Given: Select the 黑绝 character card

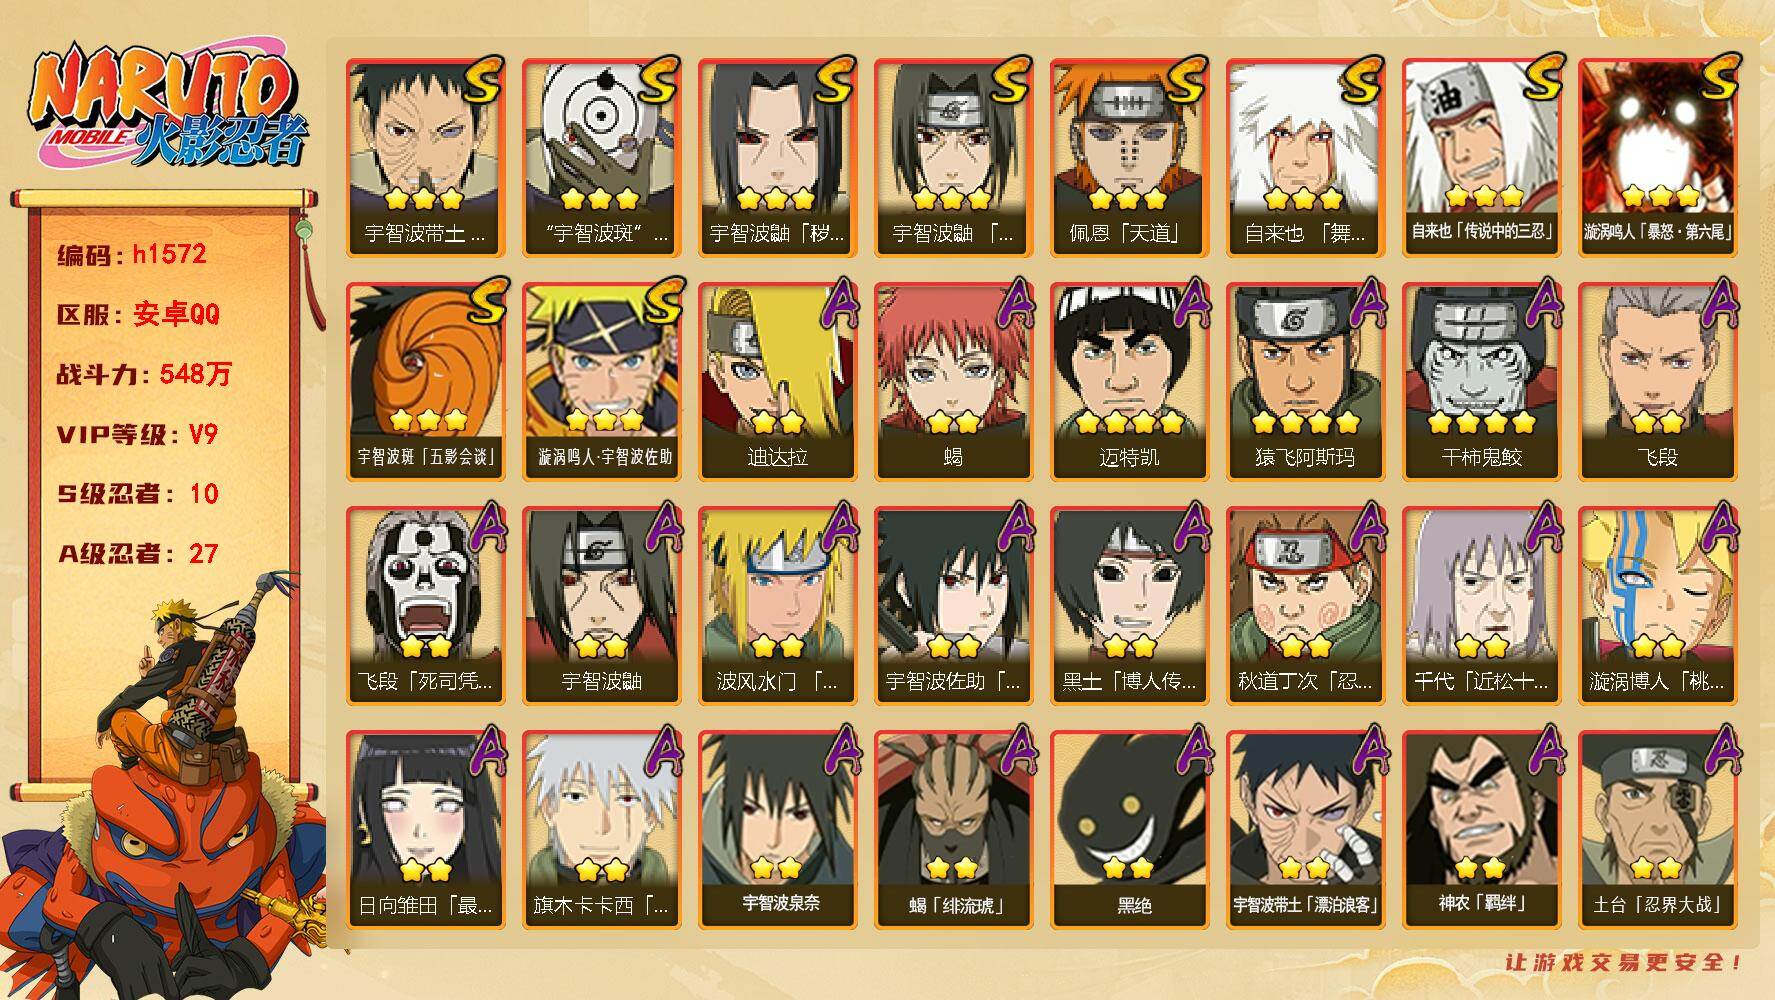Looking at the screenshot, I should click(x=1129, y=830).
